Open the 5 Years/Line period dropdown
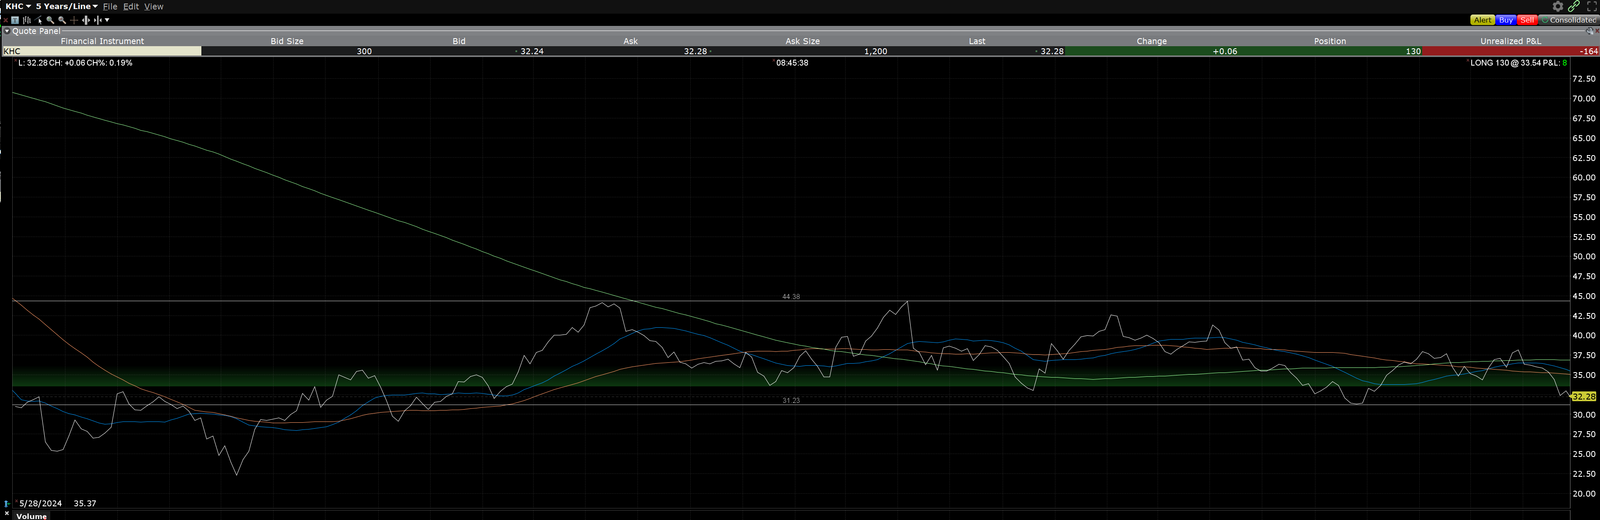 (67, 6)
